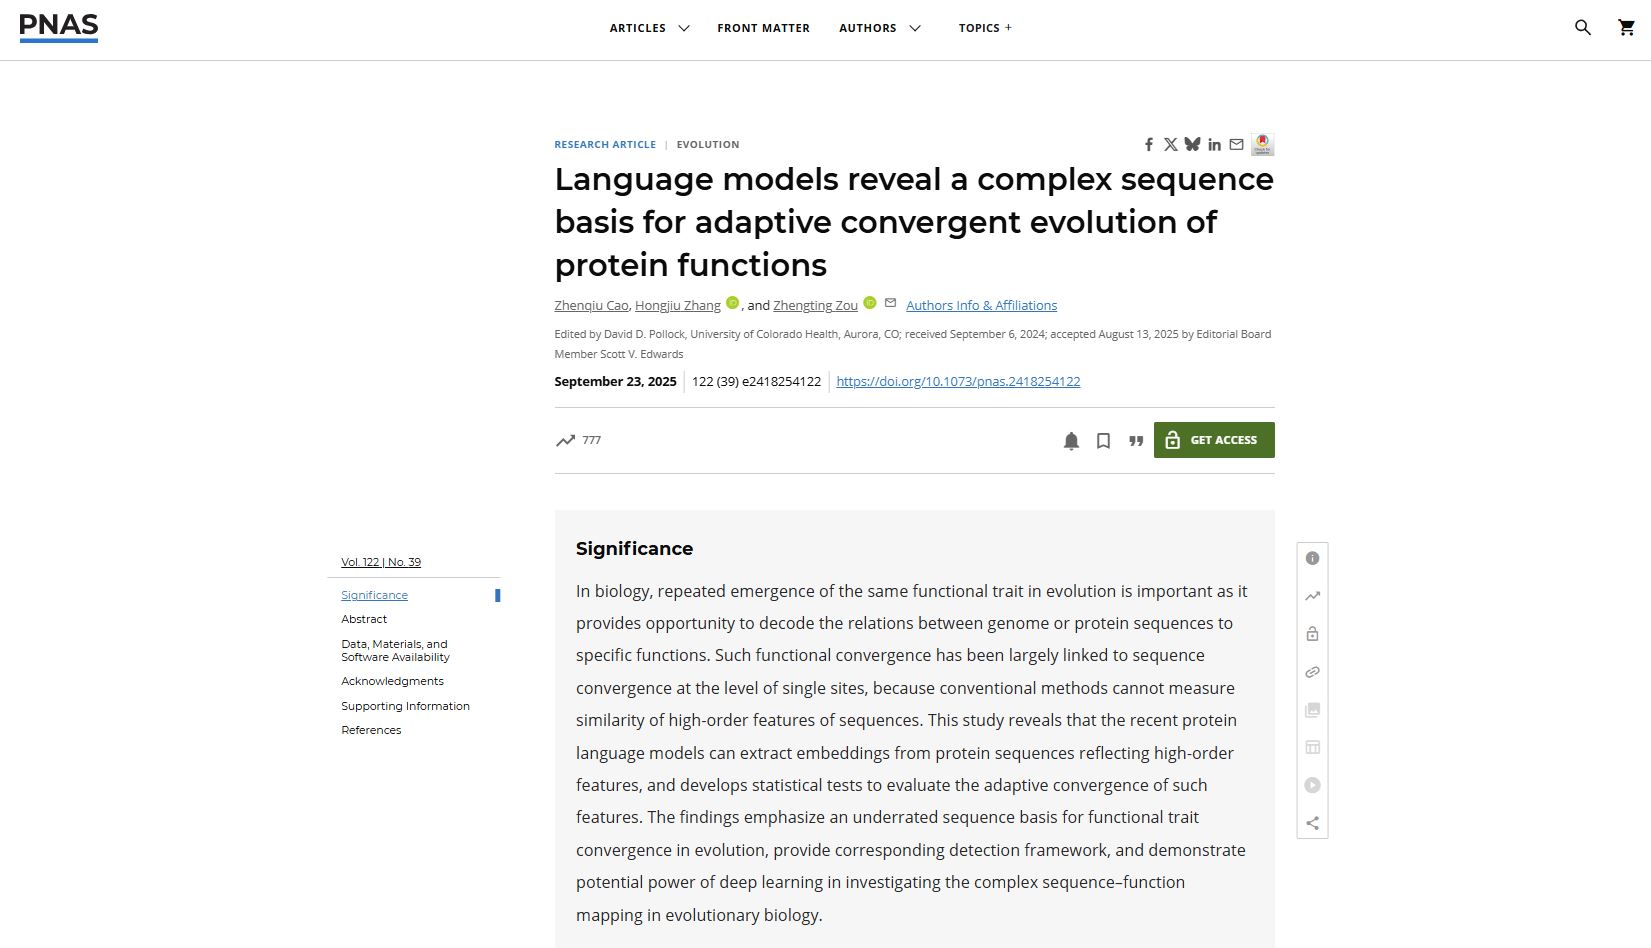Click the cite quotation mark icon

[1136, 441]
